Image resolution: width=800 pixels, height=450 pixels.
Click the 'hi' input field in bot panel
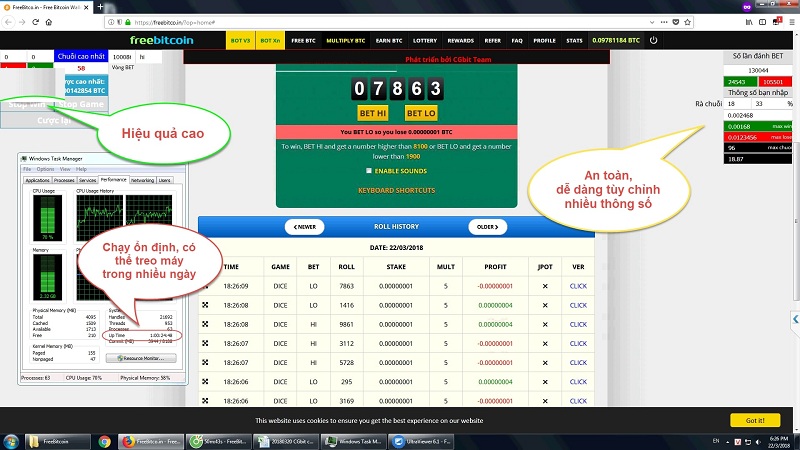tap(149, 57)
